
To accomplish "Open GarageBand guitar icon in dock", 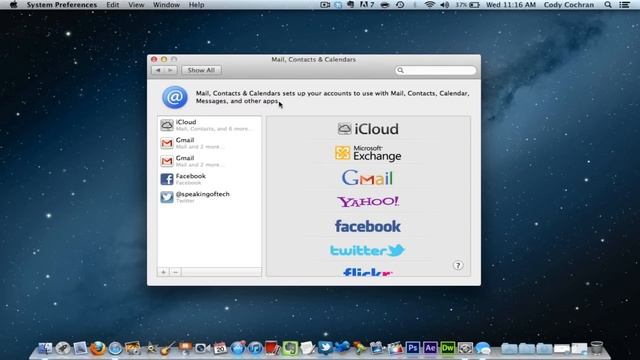I will click(x=167, y=348).
